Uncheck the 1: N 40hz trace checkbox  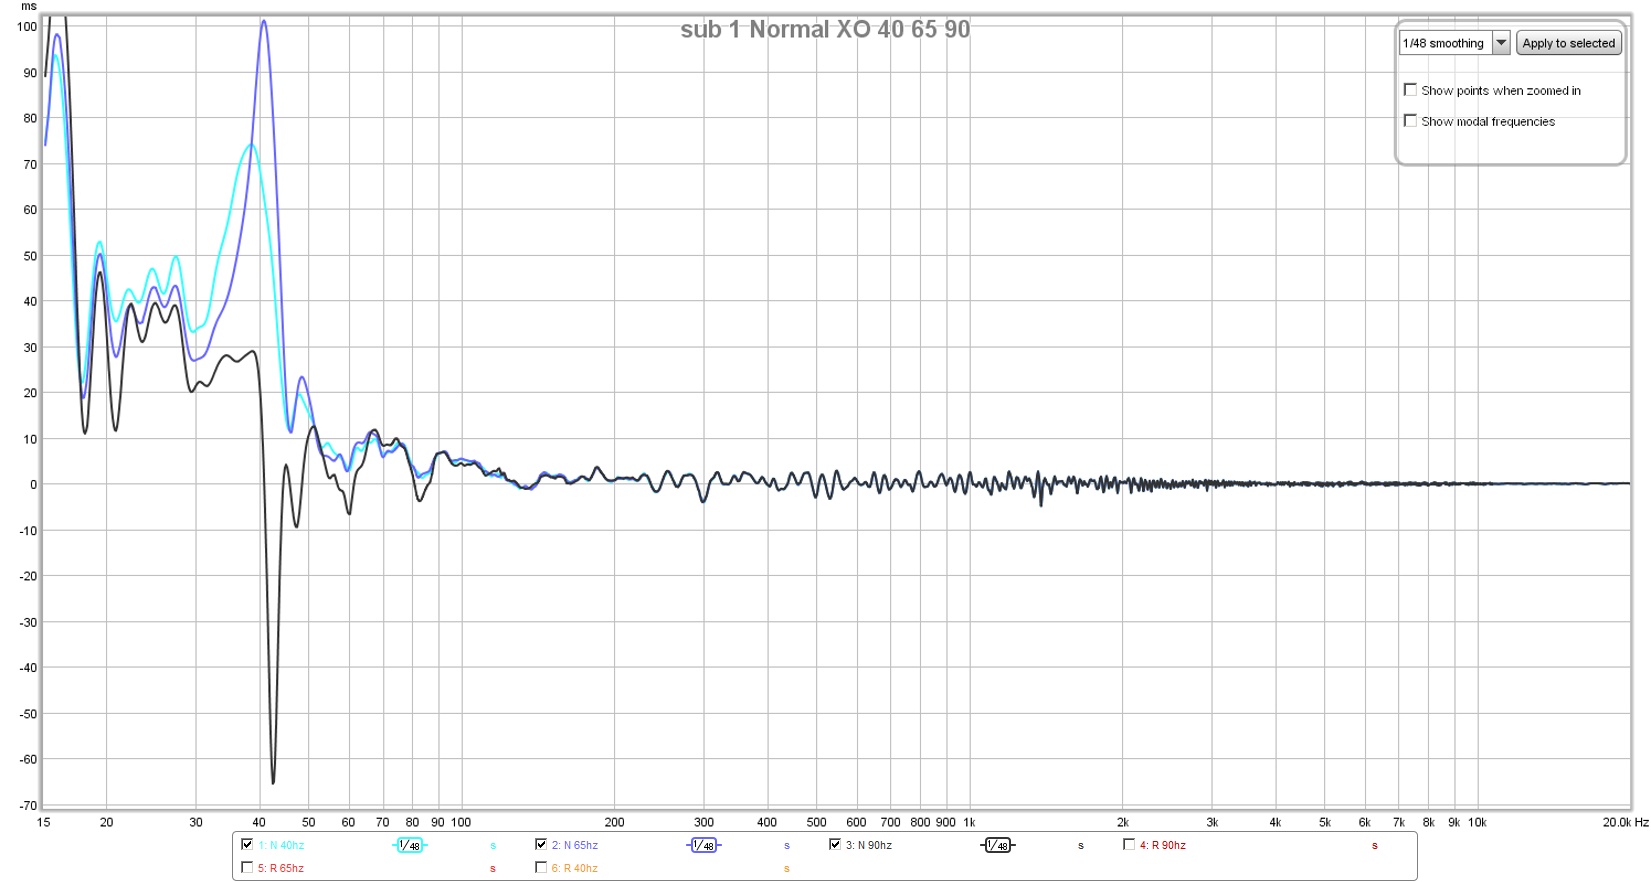click(x=247, y=845)
